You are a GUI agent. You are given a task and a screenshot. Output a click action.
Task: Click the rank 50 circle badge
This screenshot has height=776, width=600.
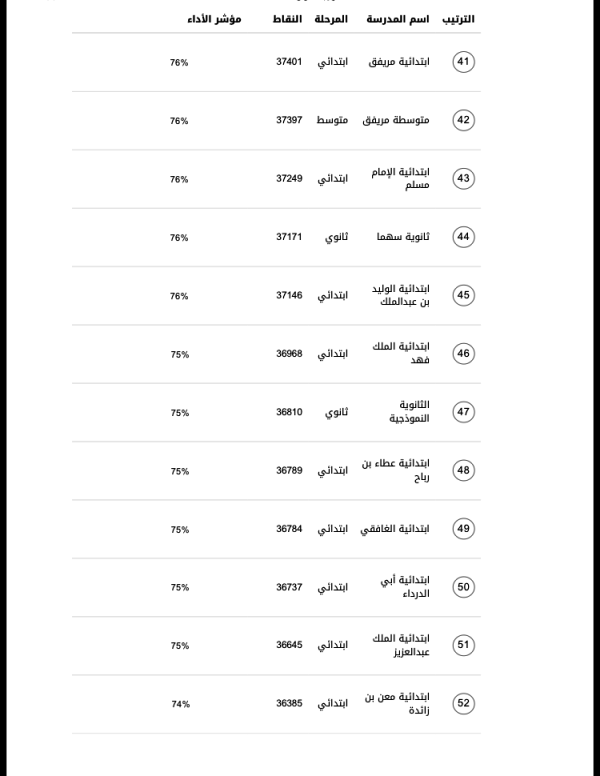click(x=463, y=587)
